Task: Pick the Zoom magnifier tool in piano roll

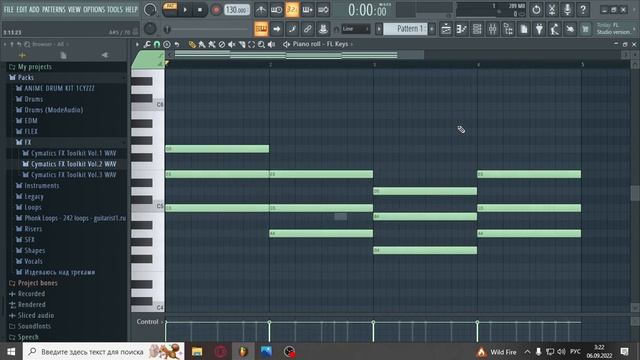Action: [x=261, y=44]
